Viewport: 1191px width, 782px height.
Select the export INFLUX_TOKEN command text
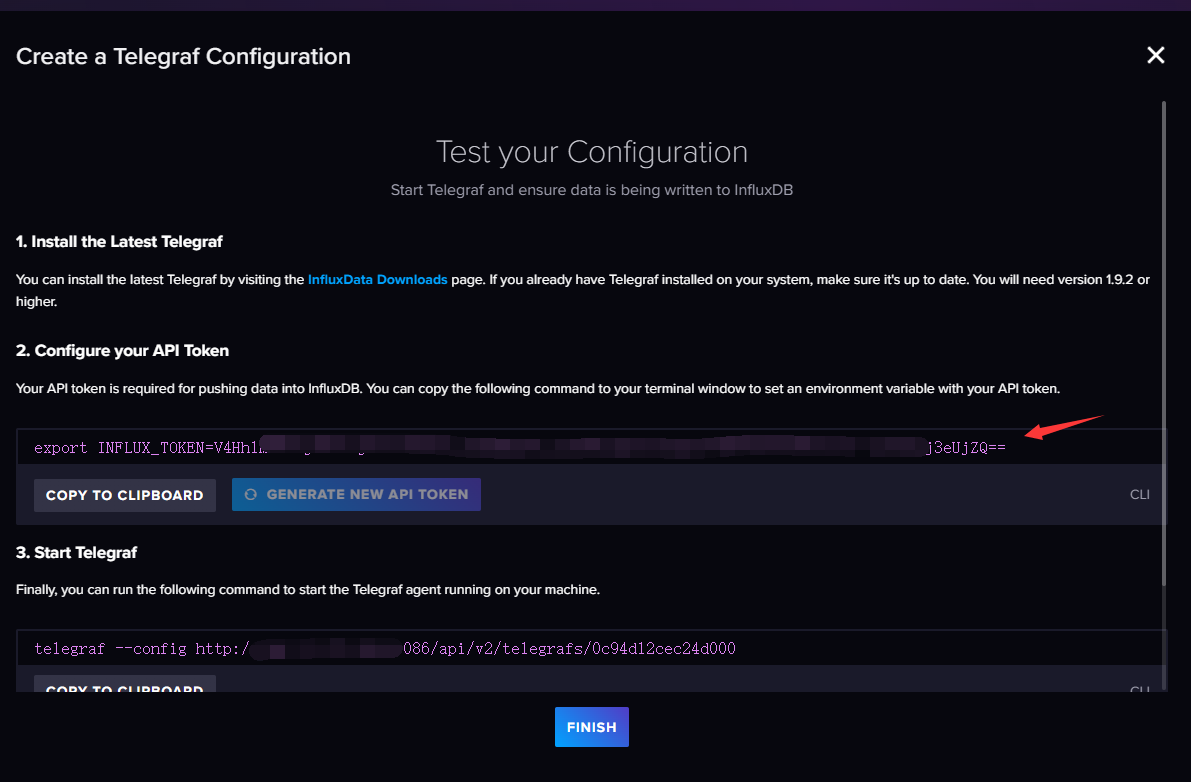[x=520, y=447]
